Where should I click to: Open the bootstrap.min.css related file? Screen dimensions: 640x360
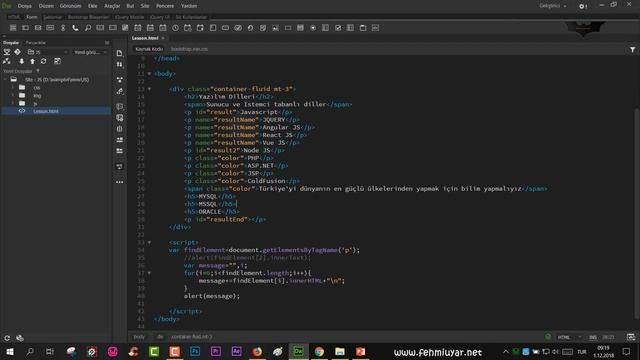pos(189,49)
